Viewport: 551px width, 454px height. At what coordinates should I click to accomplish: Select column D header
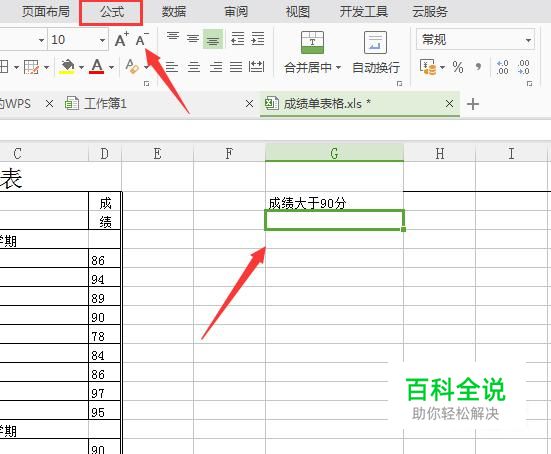105,153
